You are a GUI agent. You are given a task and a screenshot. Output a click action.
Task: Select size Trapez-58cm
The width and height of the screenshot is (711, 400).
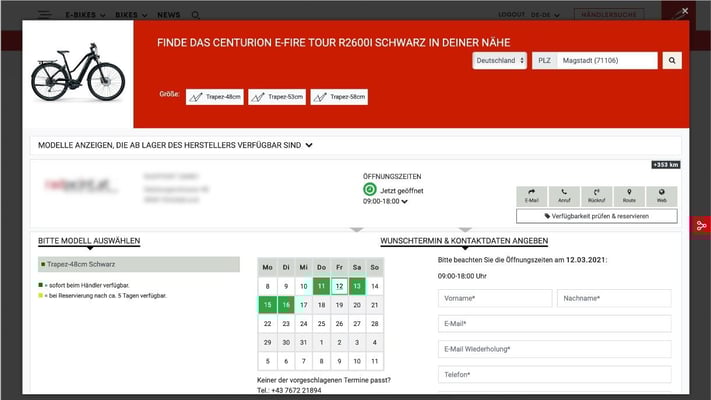click(339, 97)
